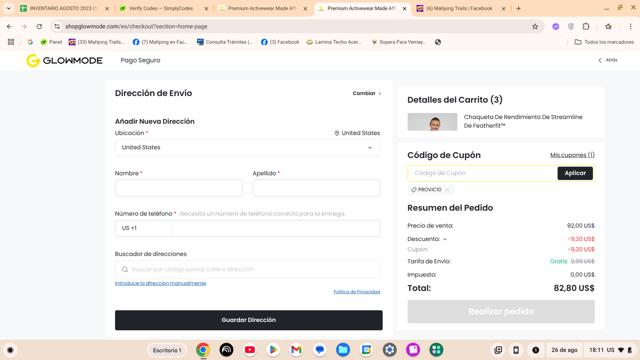Open the Escritorio 1 desk button
The image size is (640, 360).
(x=167, y=350)
